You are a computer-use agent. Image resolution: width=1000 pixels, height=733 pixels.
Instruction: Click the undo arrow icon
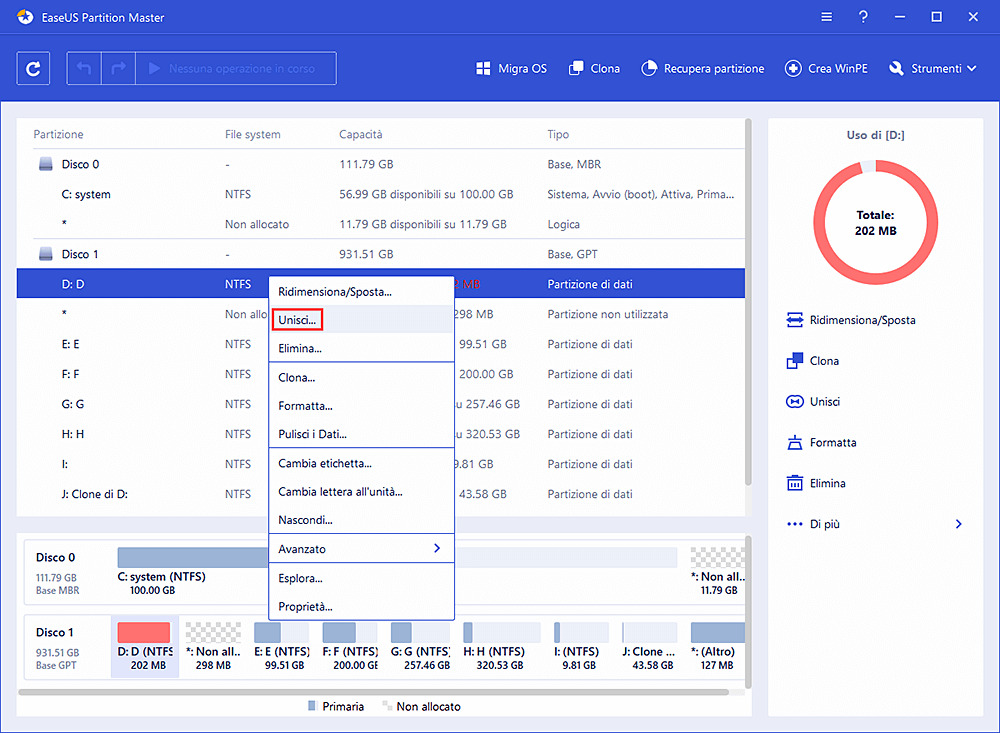coord(84,68)
